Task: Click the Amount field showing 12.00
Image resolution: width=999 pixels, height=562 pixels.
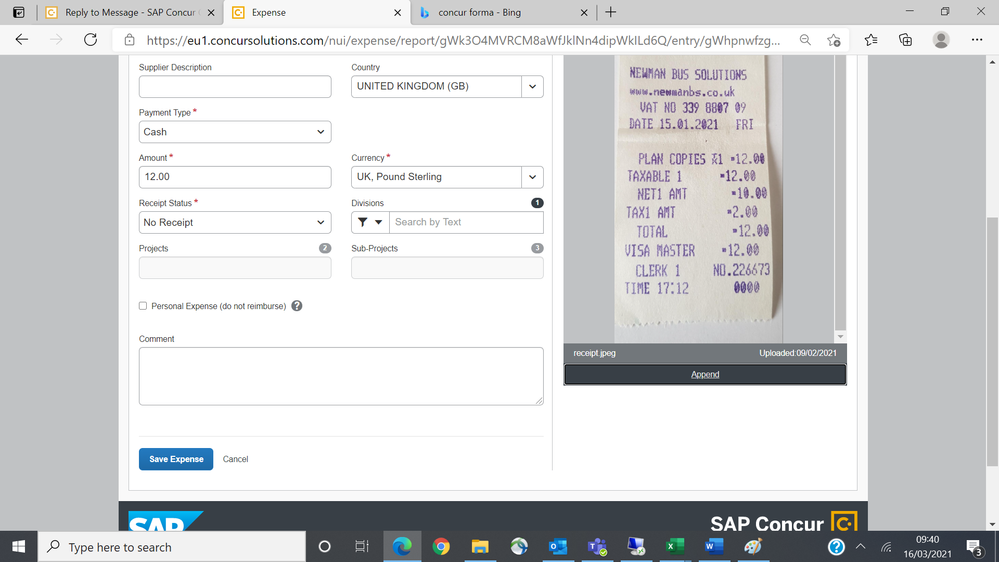Action: click(x=235, y=177)
